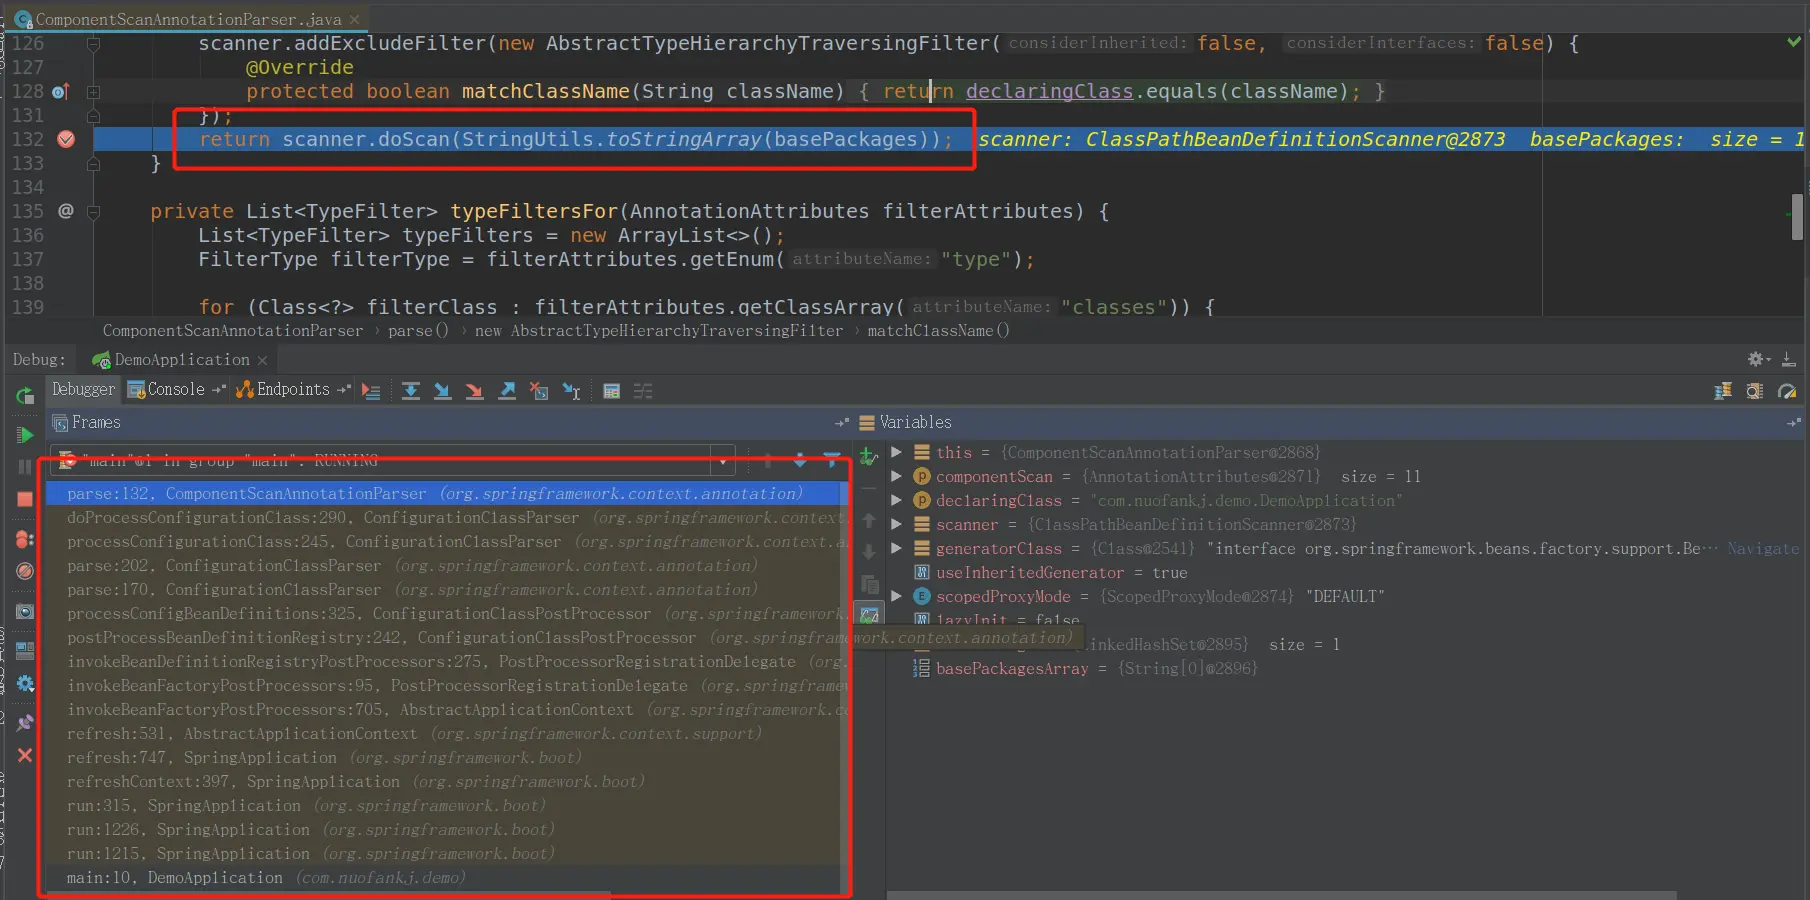Screen dimensions: 1810x900
Task: Toggle Mute Breakpoints icon
Action: [x=25, y=571]
